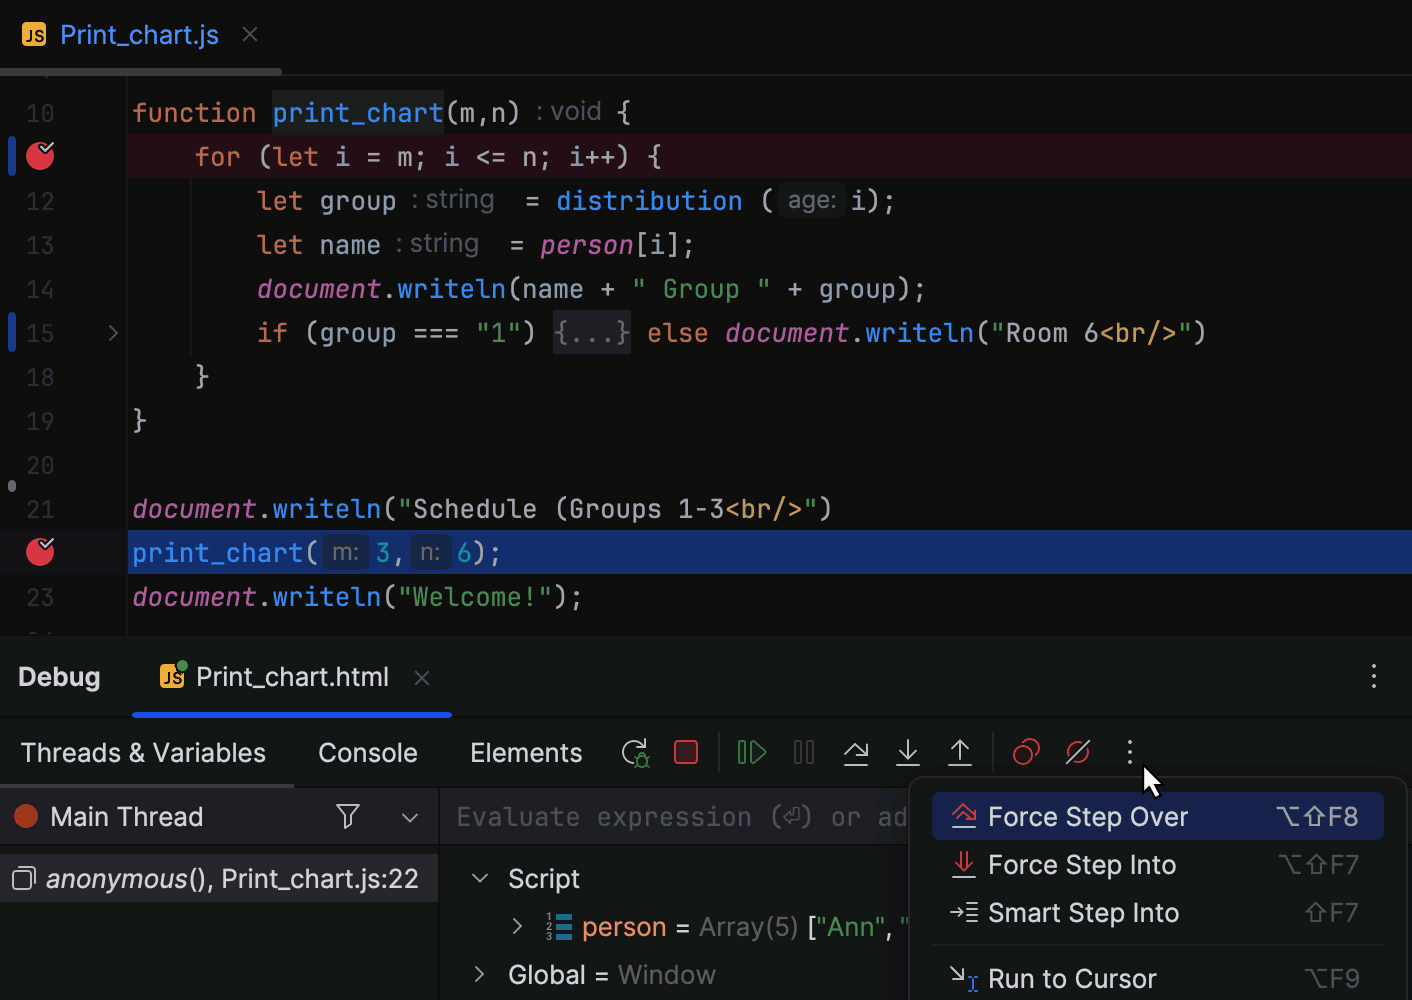
Task: Expand the Global Window node
Action: click(480, 975)
